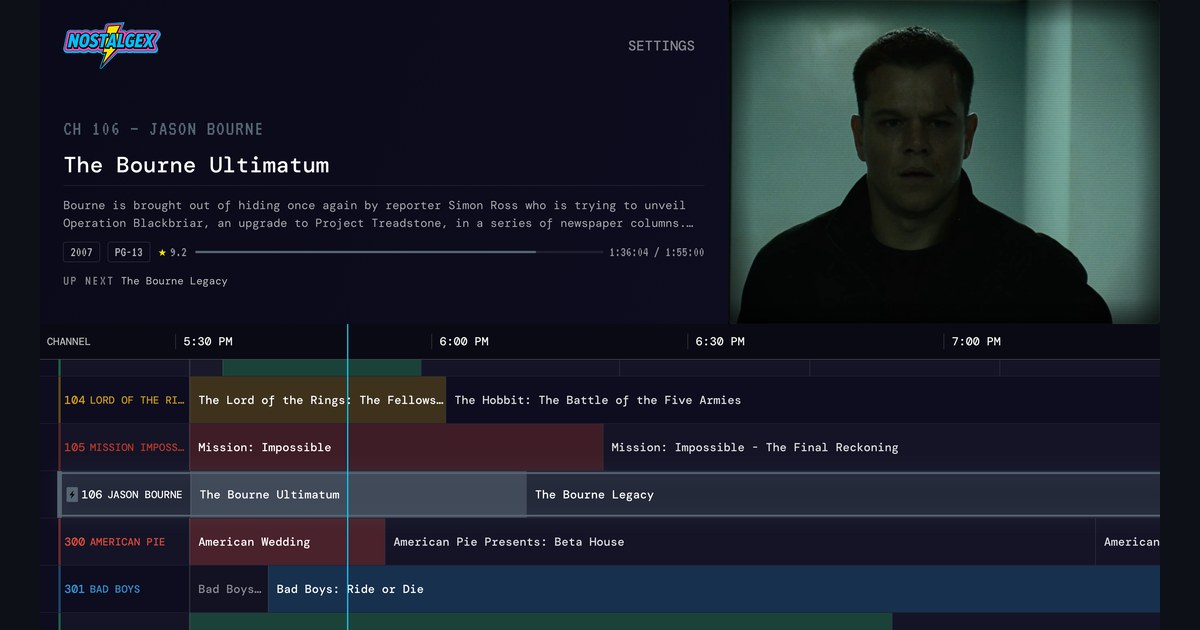Click the CH 106 - JASON BOURNE label
This screenshot has height=630, width=1200.
(x=163, y=129)
